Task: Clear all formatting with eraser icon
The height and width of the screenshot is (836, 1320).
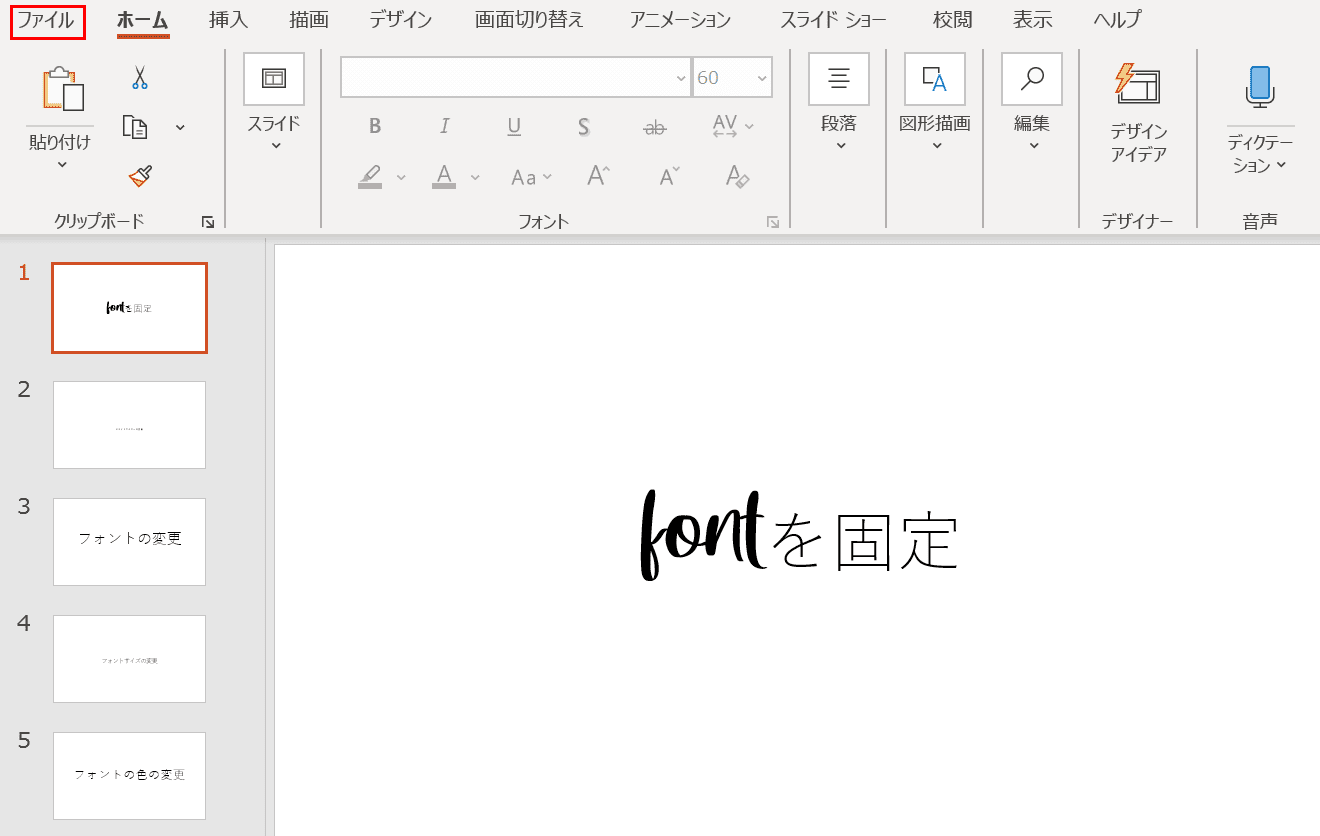Action: [x=737, y=177]
